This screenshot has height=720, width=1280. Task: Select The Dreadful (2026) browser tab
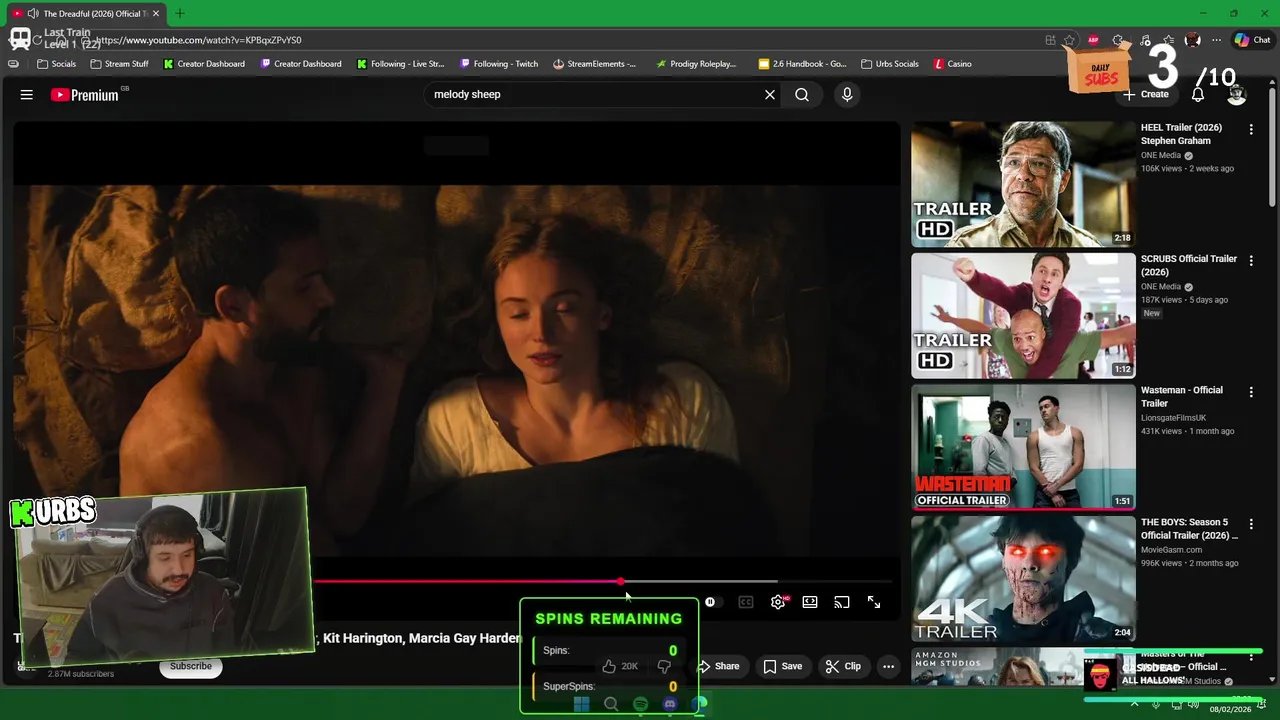(x=86, y=14)
